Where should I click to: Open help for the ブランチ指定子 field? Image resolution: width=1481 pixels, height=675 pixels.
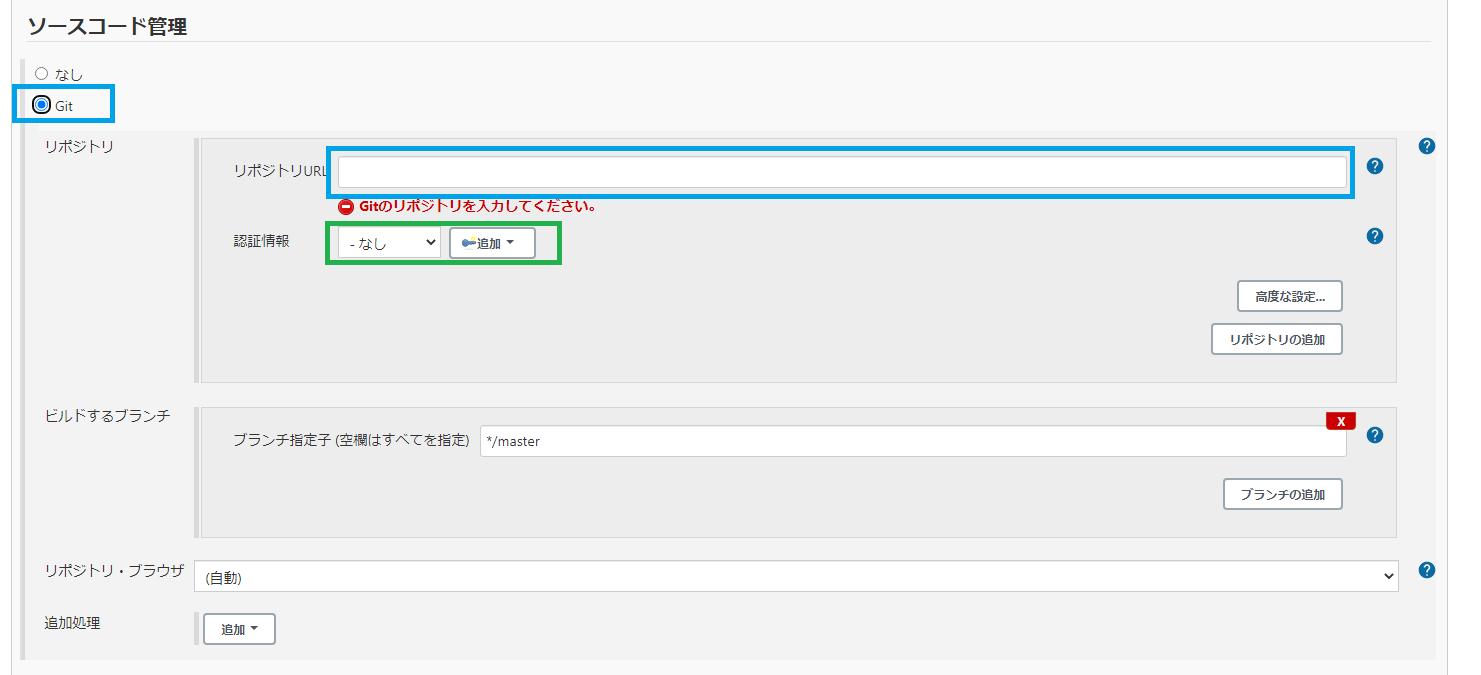point(1375,435)
